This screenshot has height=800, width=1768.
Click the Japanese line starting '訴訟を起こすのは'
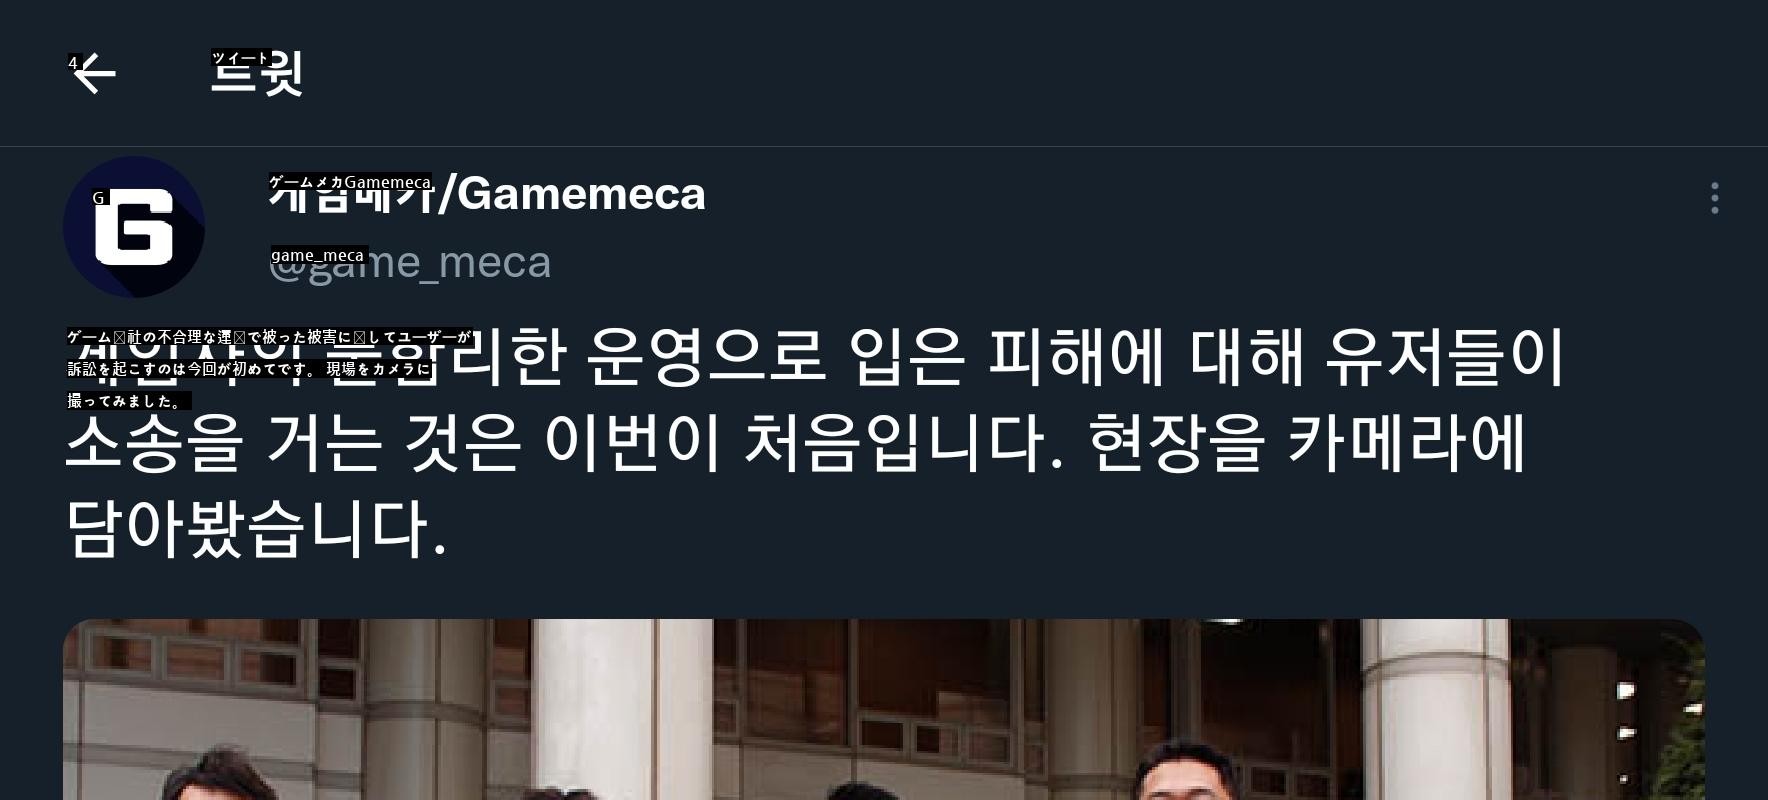coord(249,369)
